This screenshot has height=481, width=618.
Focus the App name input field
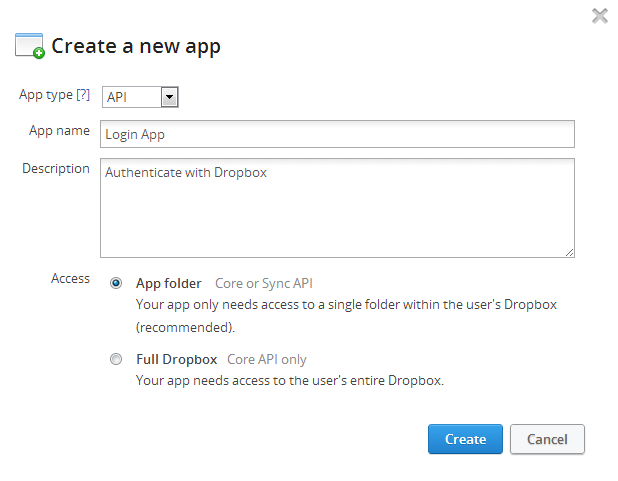tap(337, 134)
